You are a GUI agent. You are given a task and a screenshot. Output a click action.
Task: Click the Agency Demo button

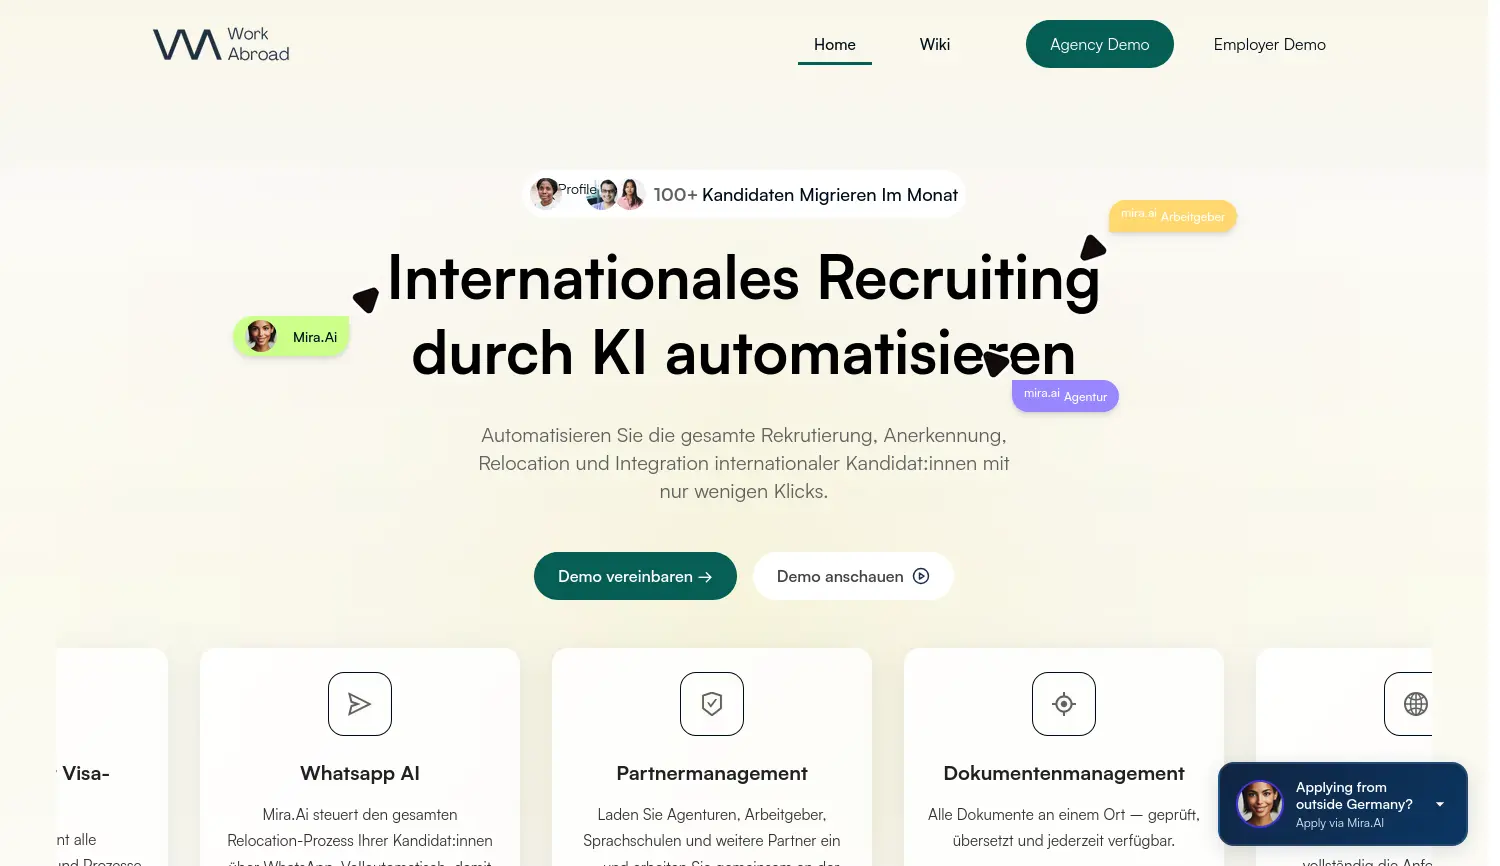(x=1099, y=44)
